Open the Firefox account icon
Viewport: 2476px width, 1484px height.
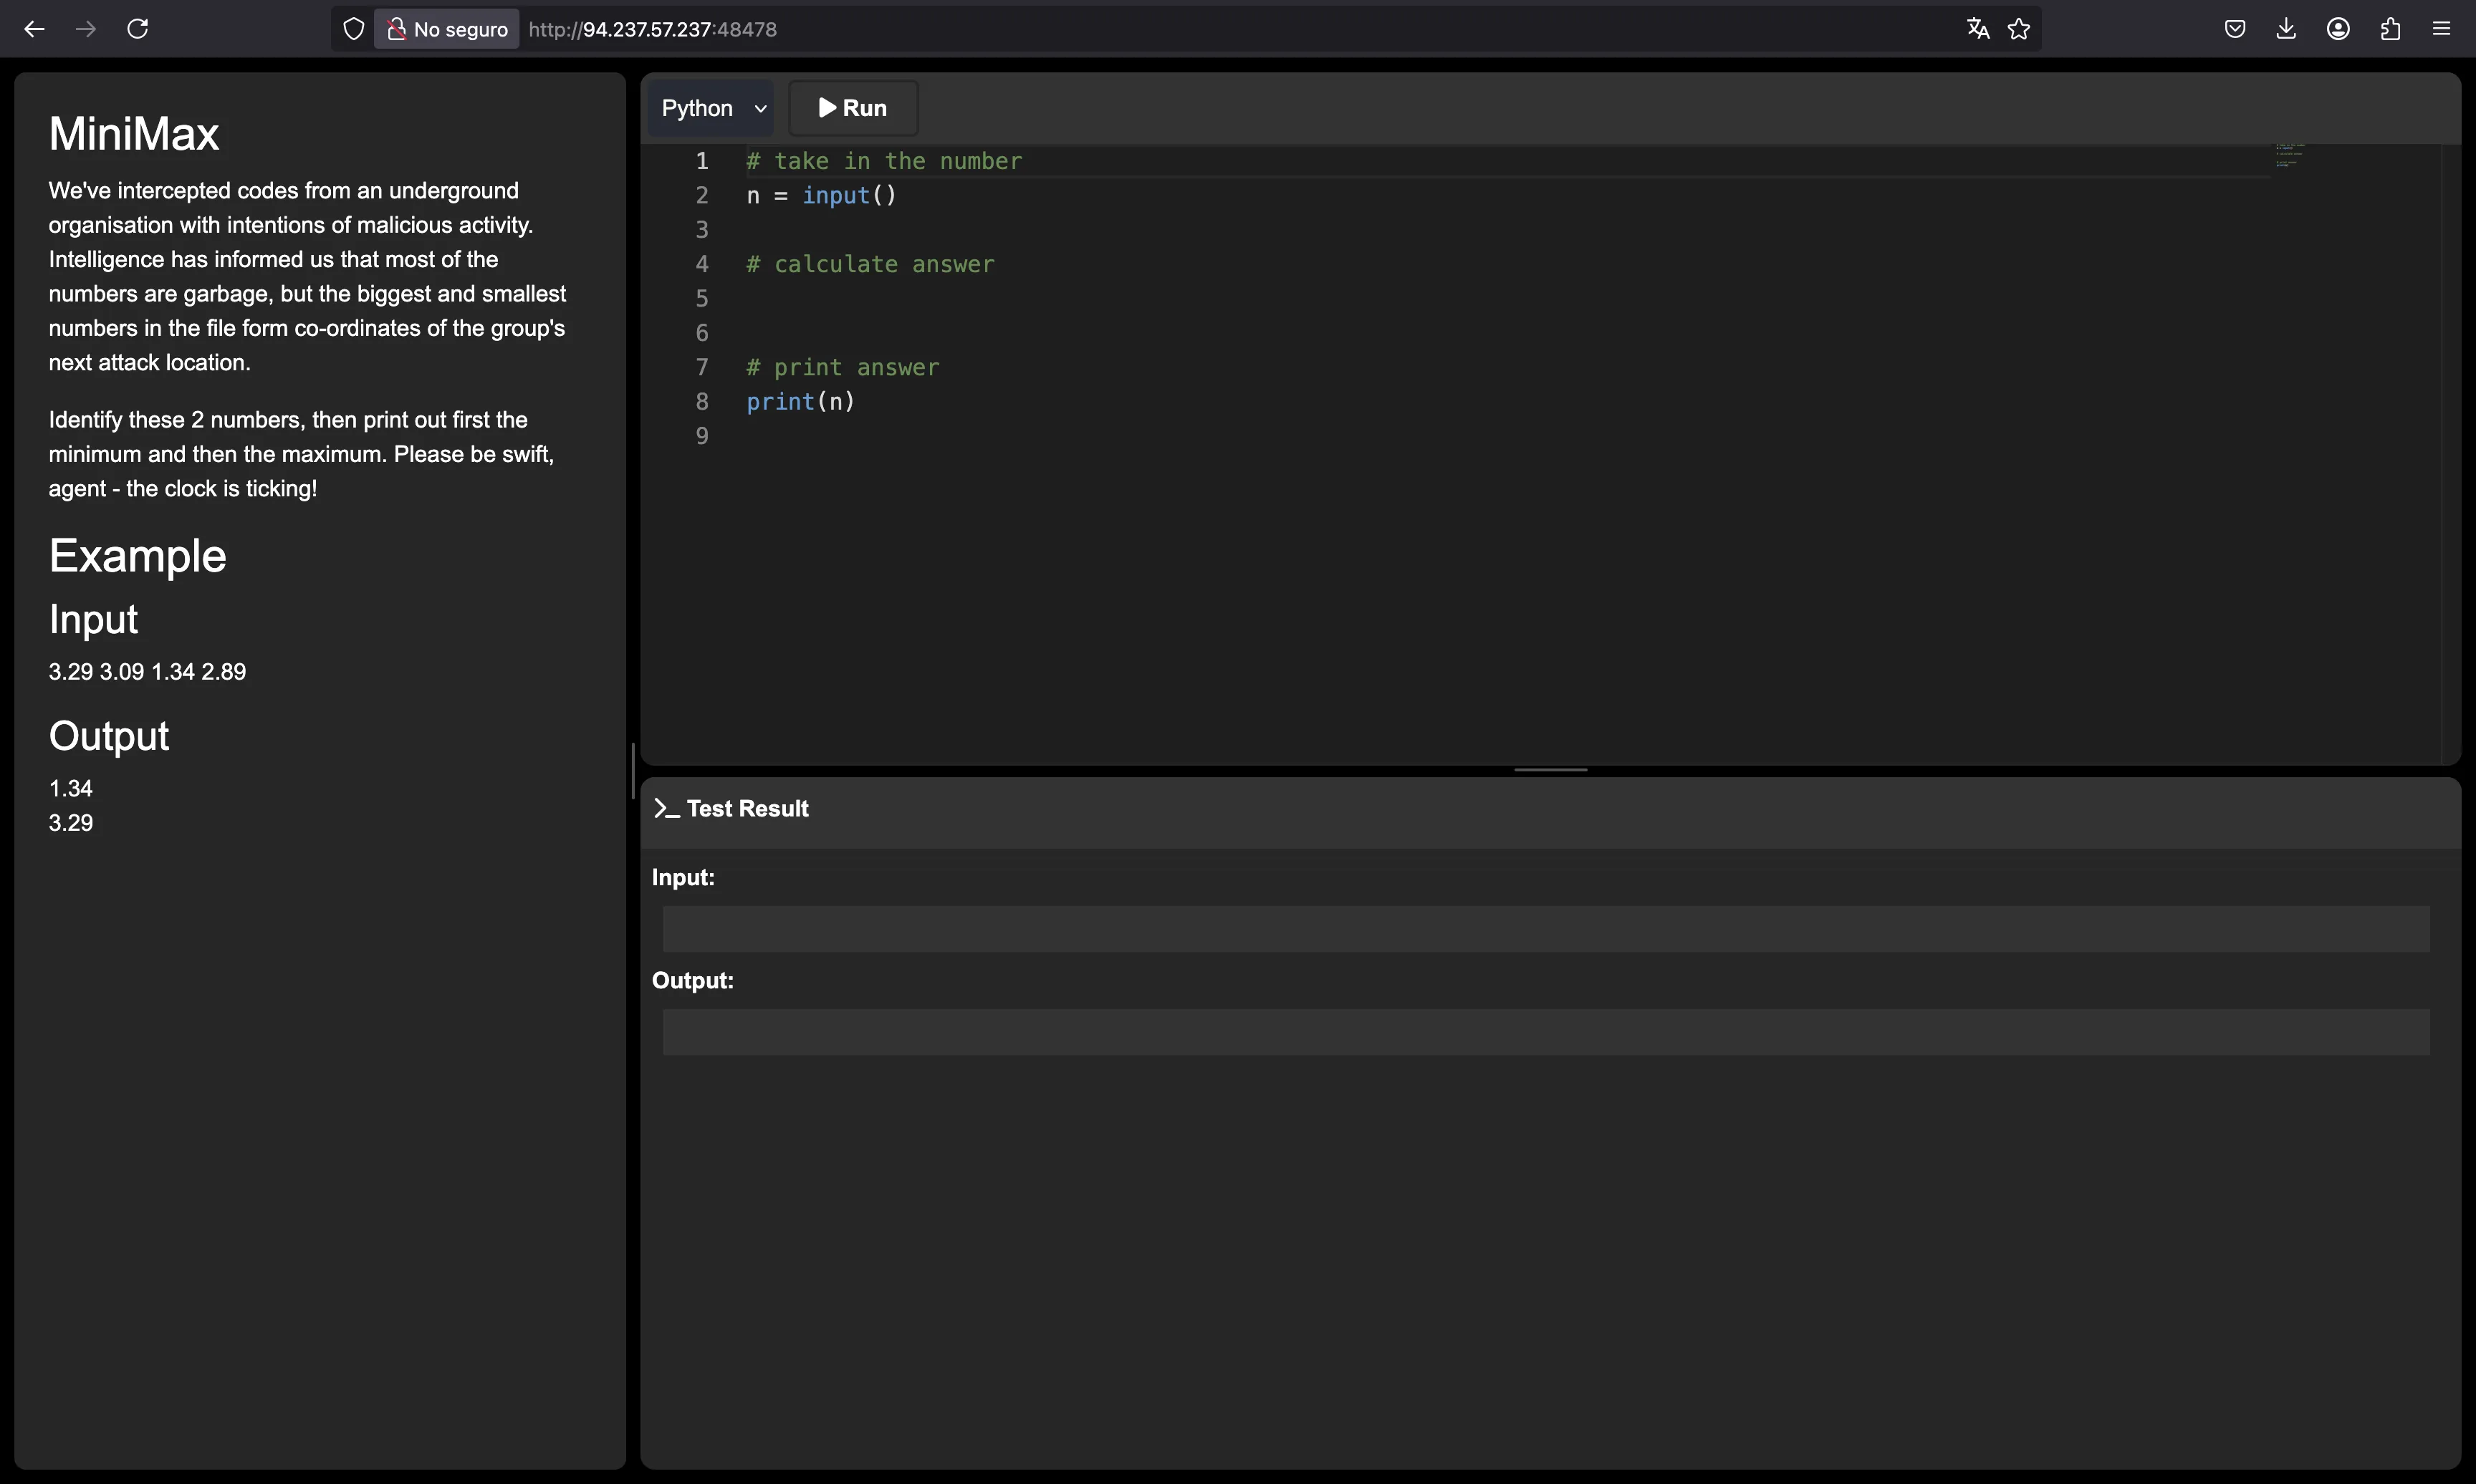pyautogui.click(x=2338, y=29)
